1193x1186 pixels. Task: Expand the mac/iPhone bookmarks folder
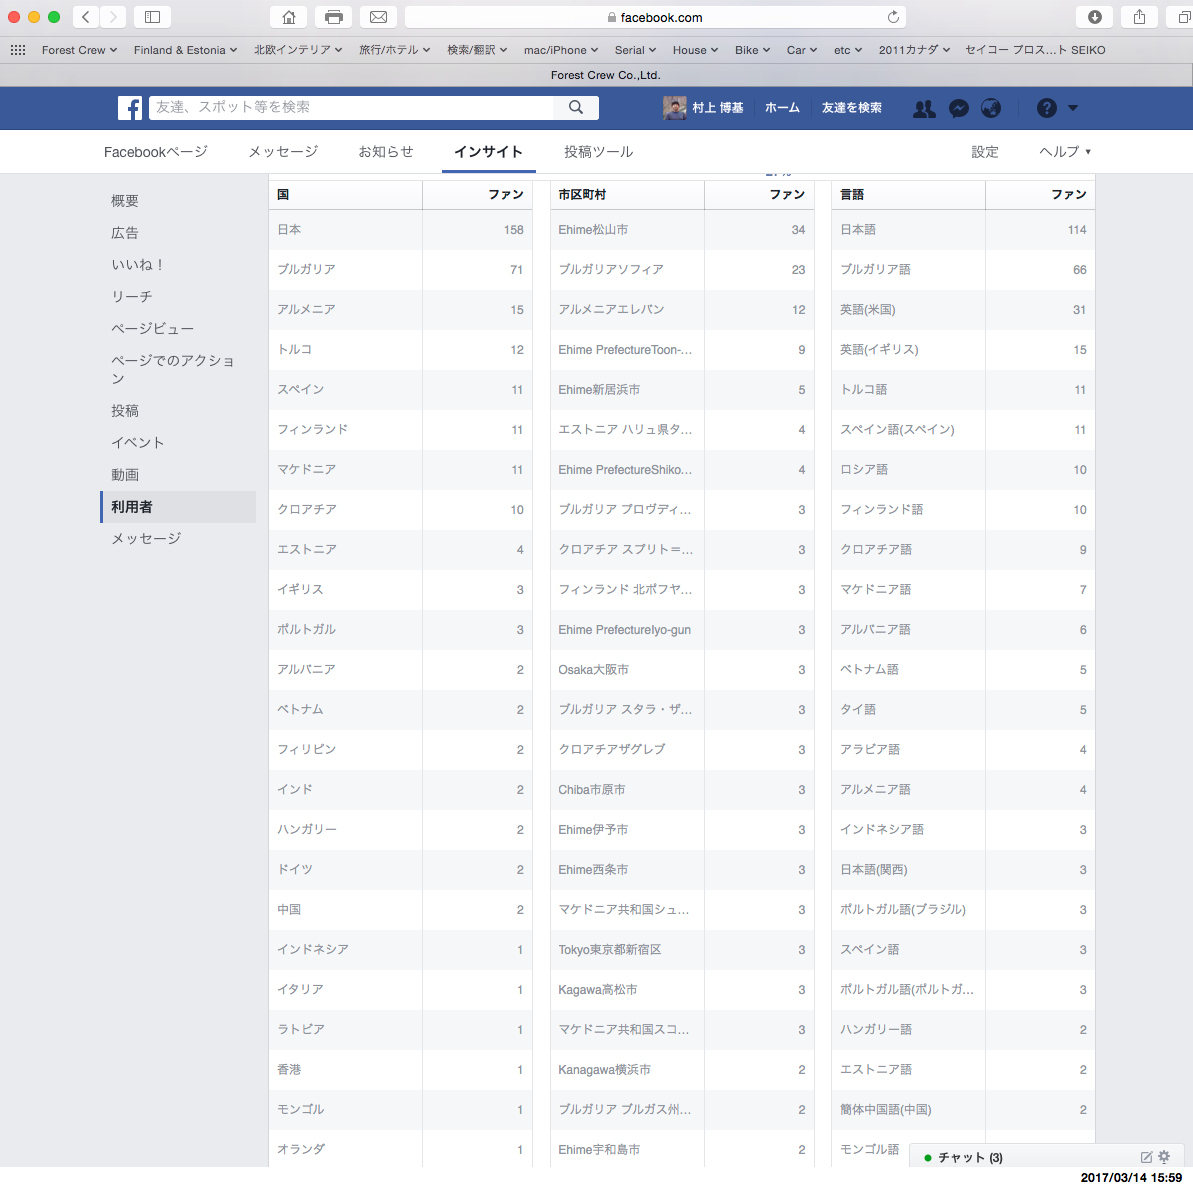click(x=561, y=50)
